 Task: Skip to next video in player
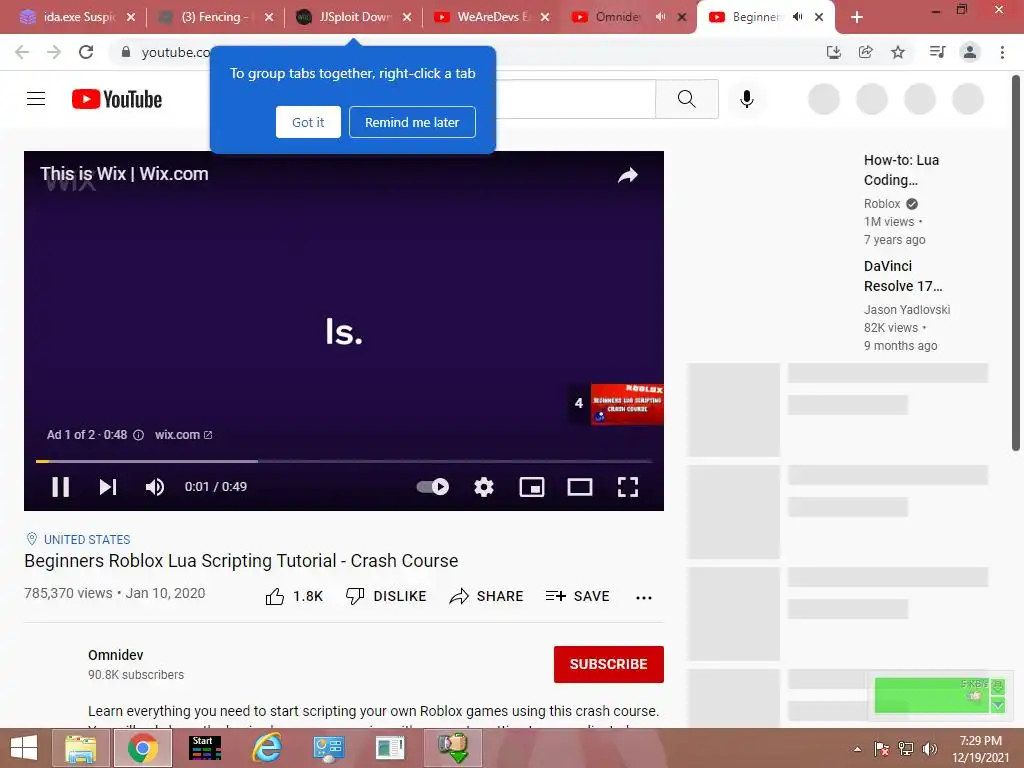coord(108,487)
